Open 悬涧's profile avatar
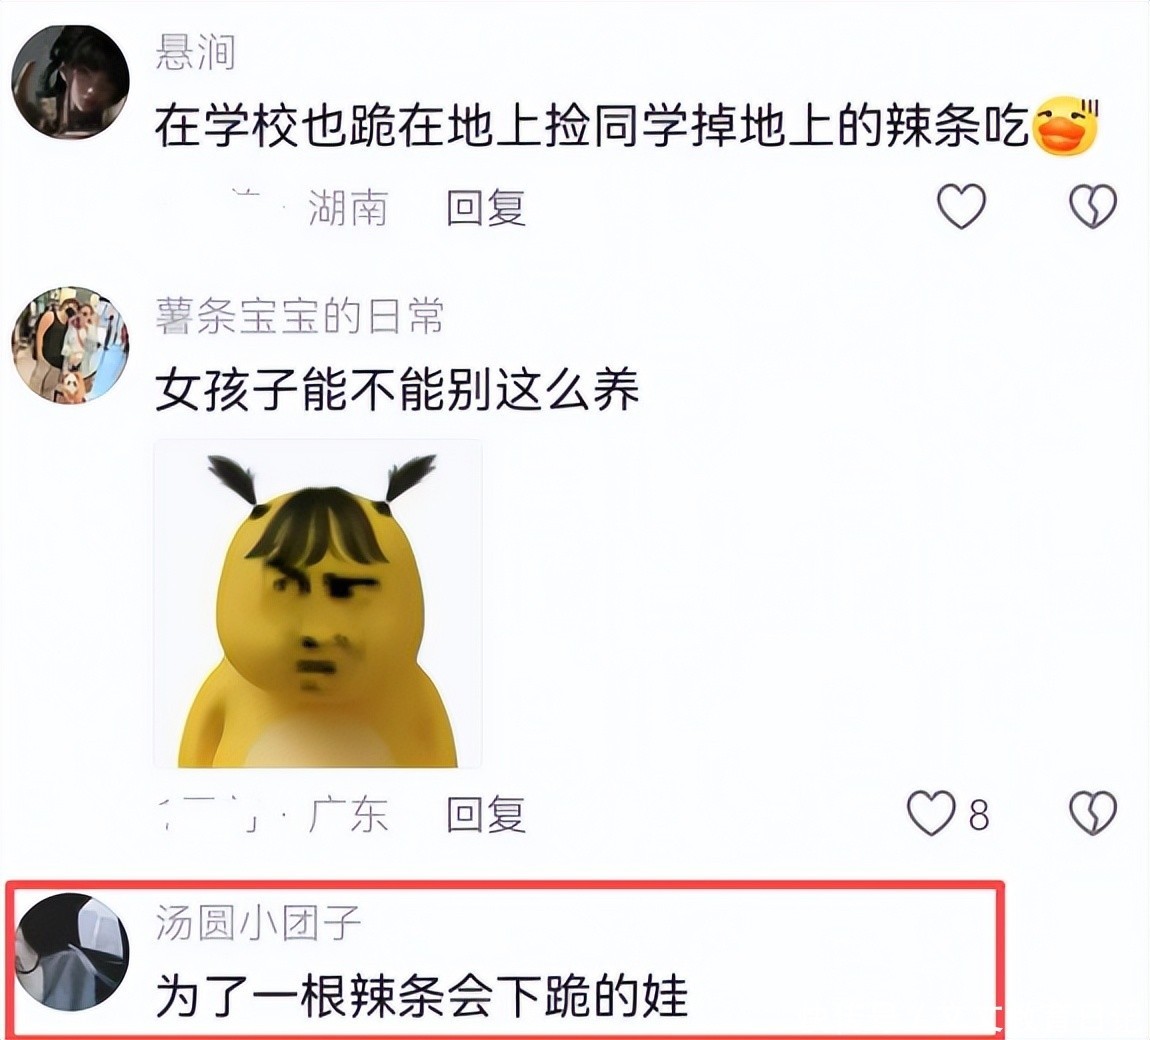Image resolution: width=1150 pixels, height=1040 pixels. pyautogui.click(x=70, y=82)
